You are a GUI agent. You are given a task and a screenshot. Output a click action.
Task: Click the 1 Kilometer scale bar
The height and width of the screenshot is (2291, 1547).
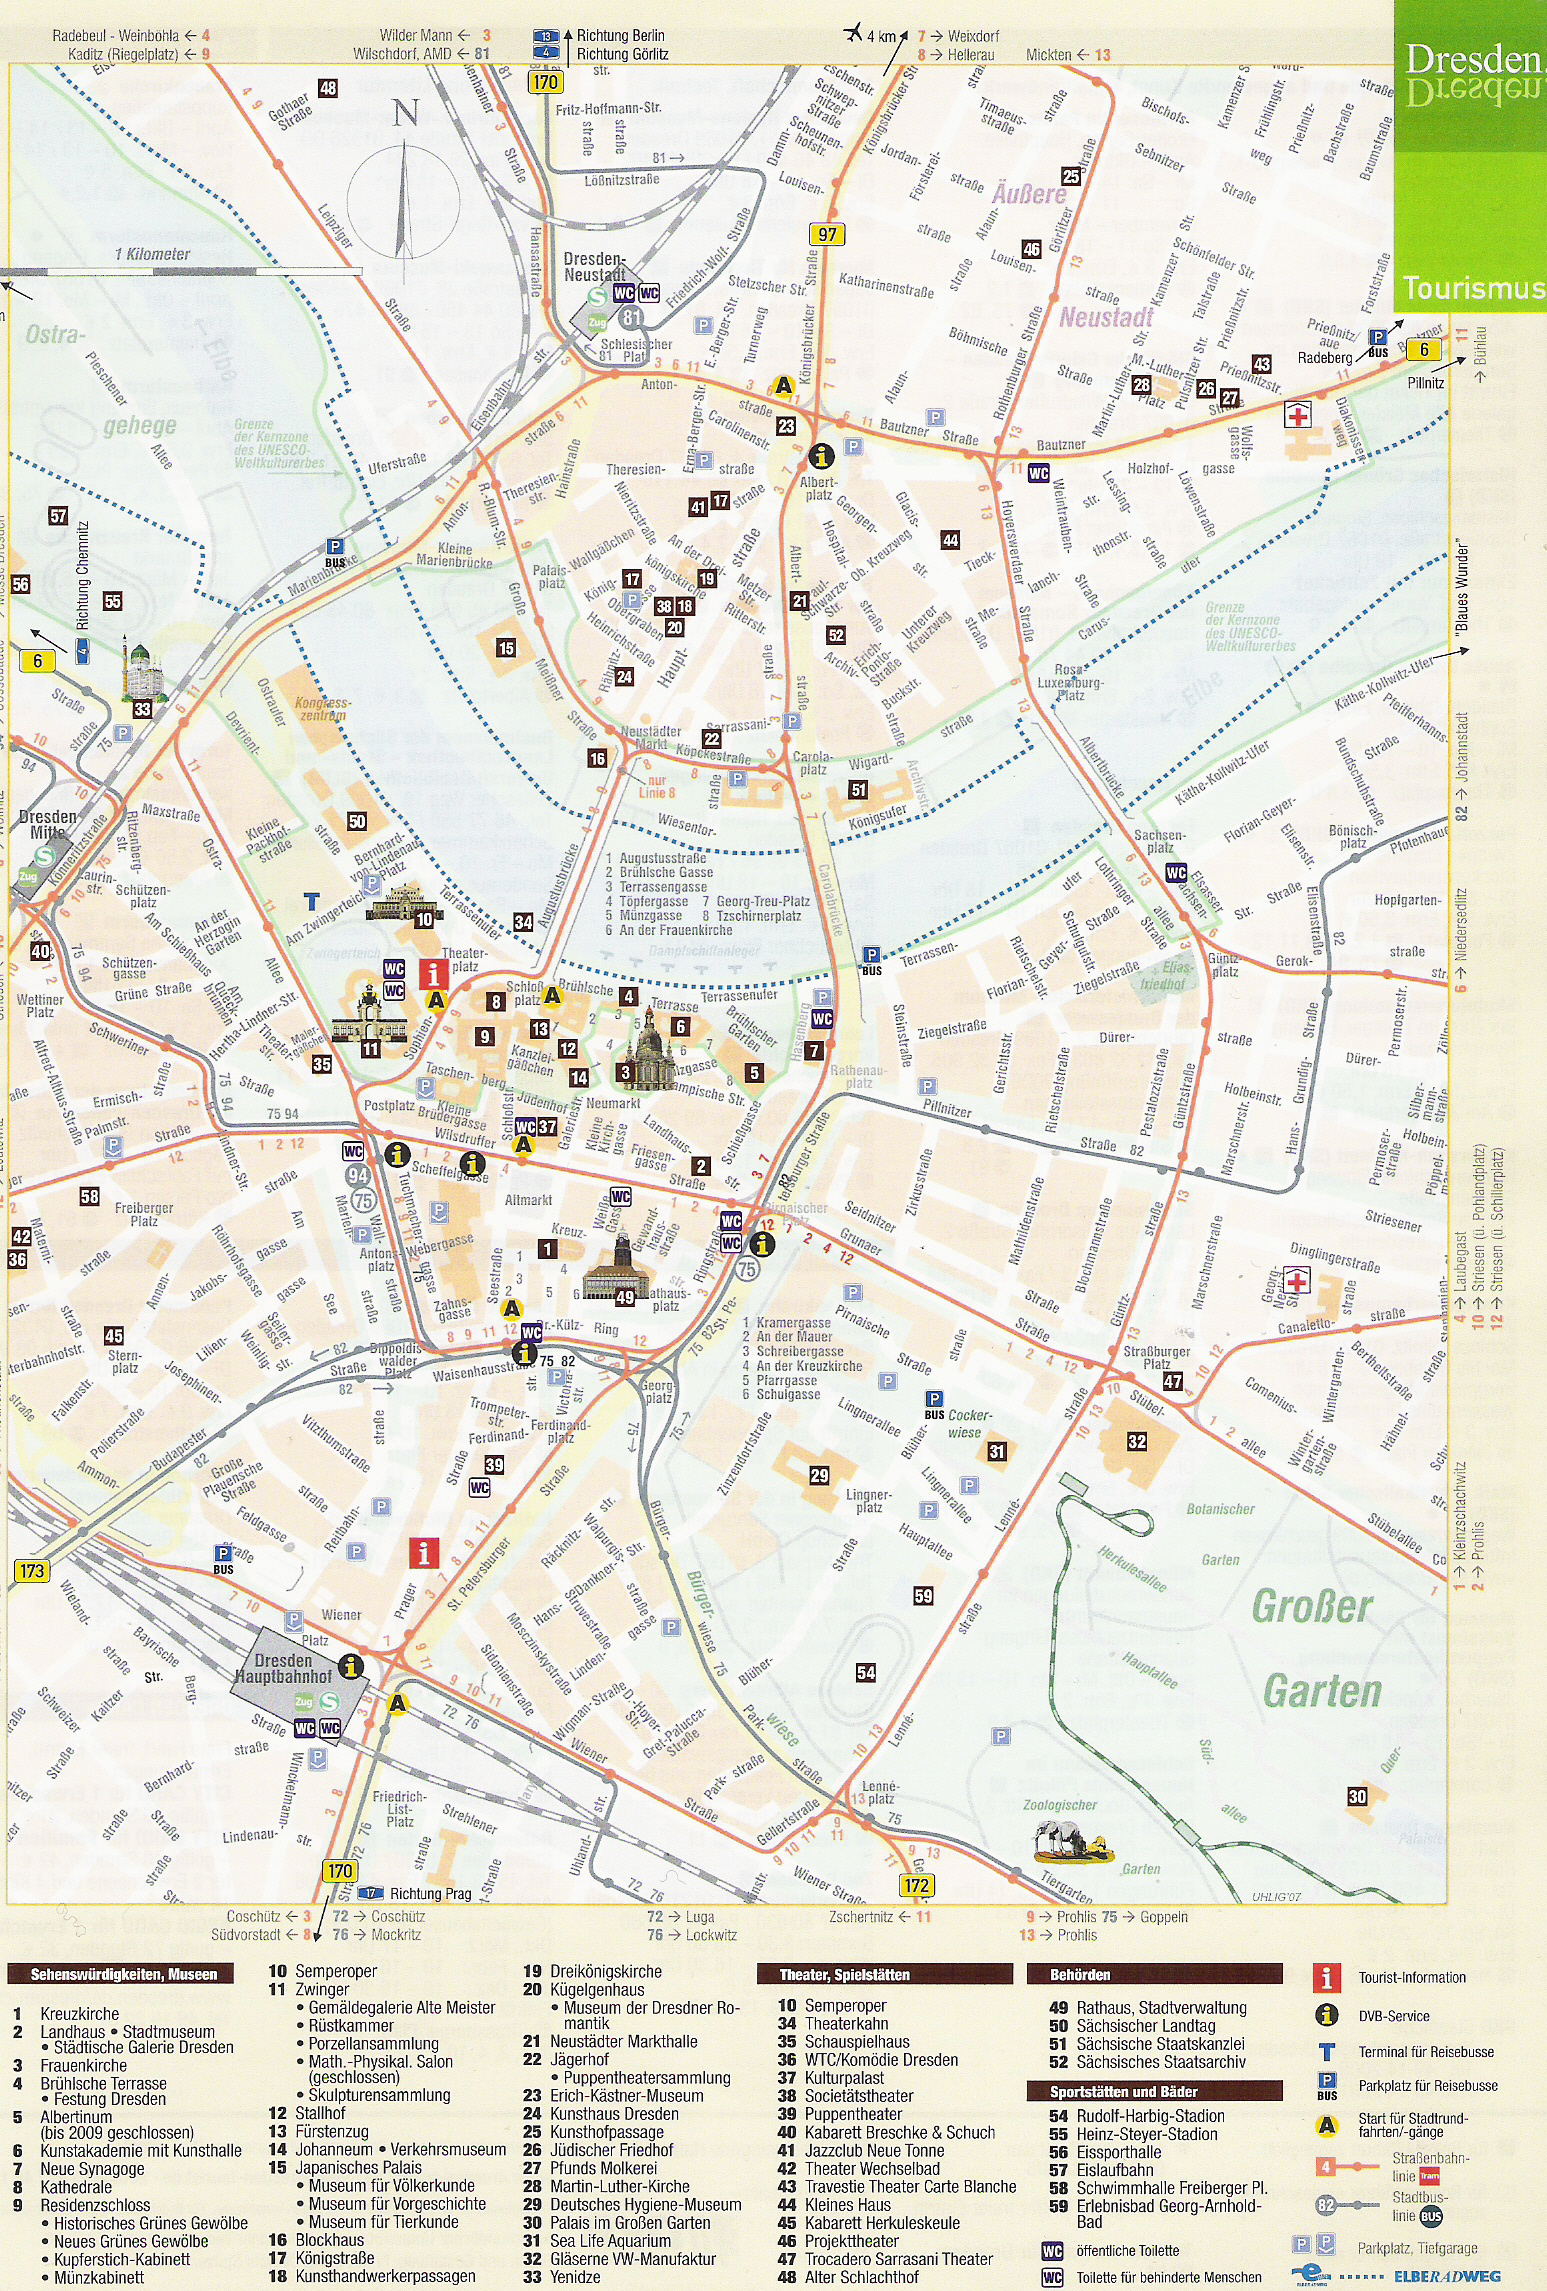(182, 270)
